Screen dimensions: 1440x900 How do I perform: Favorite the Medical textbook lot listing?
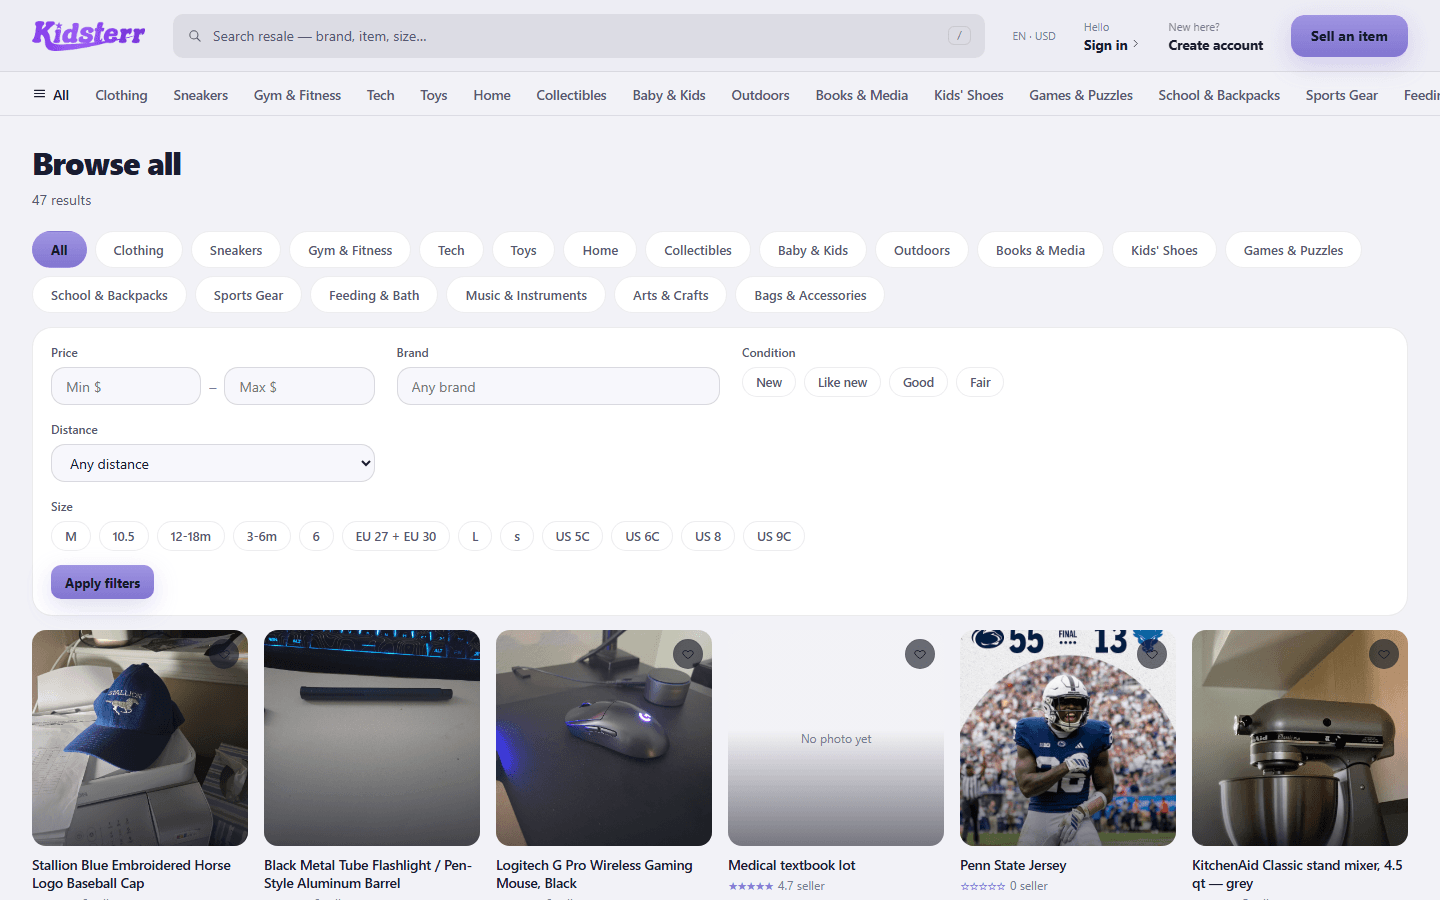(920, 654)
